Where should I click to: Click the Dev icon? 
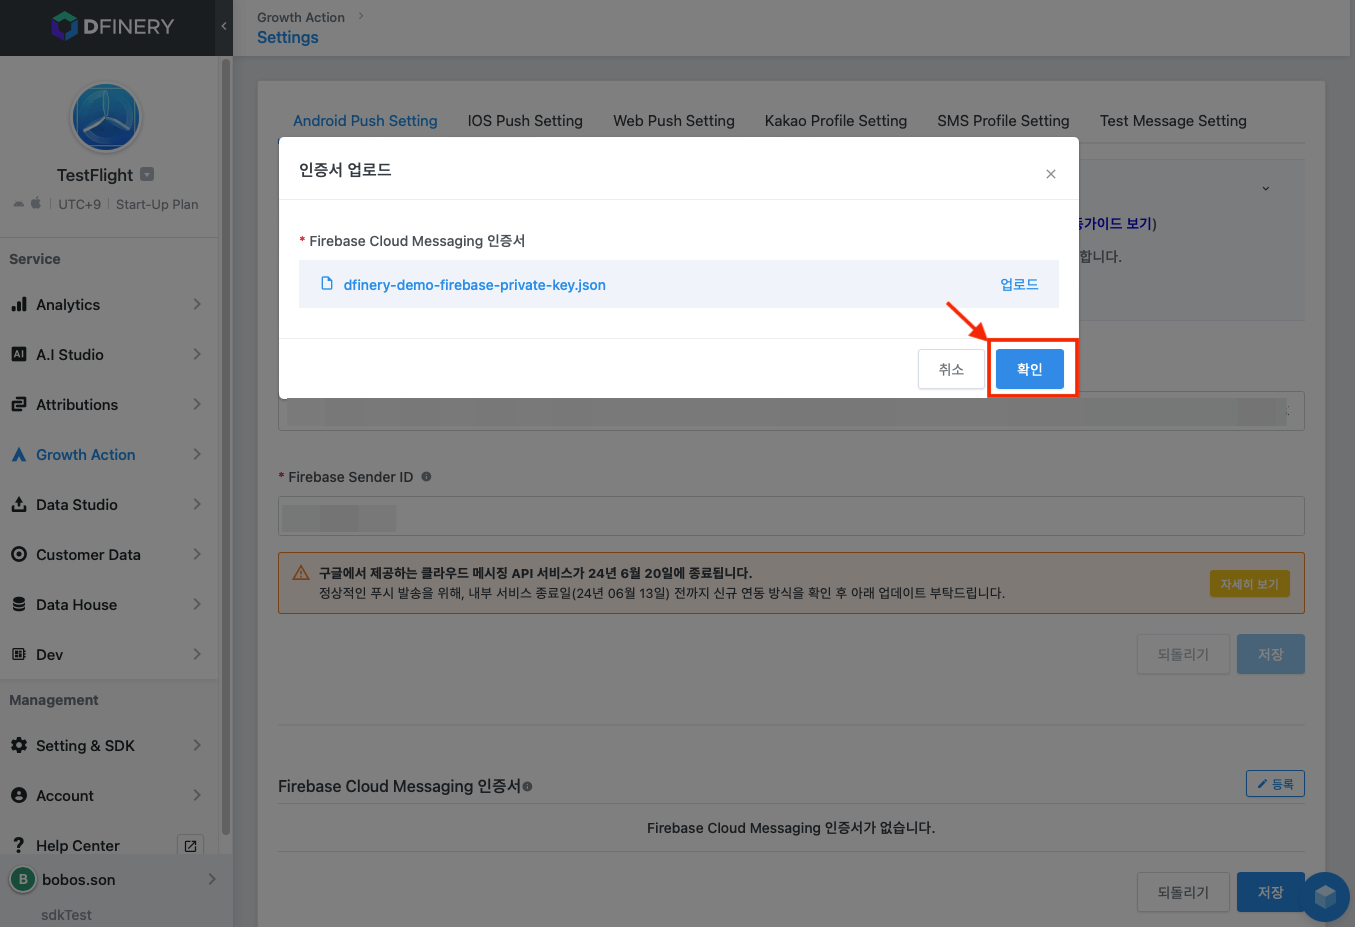click(19, 654)
